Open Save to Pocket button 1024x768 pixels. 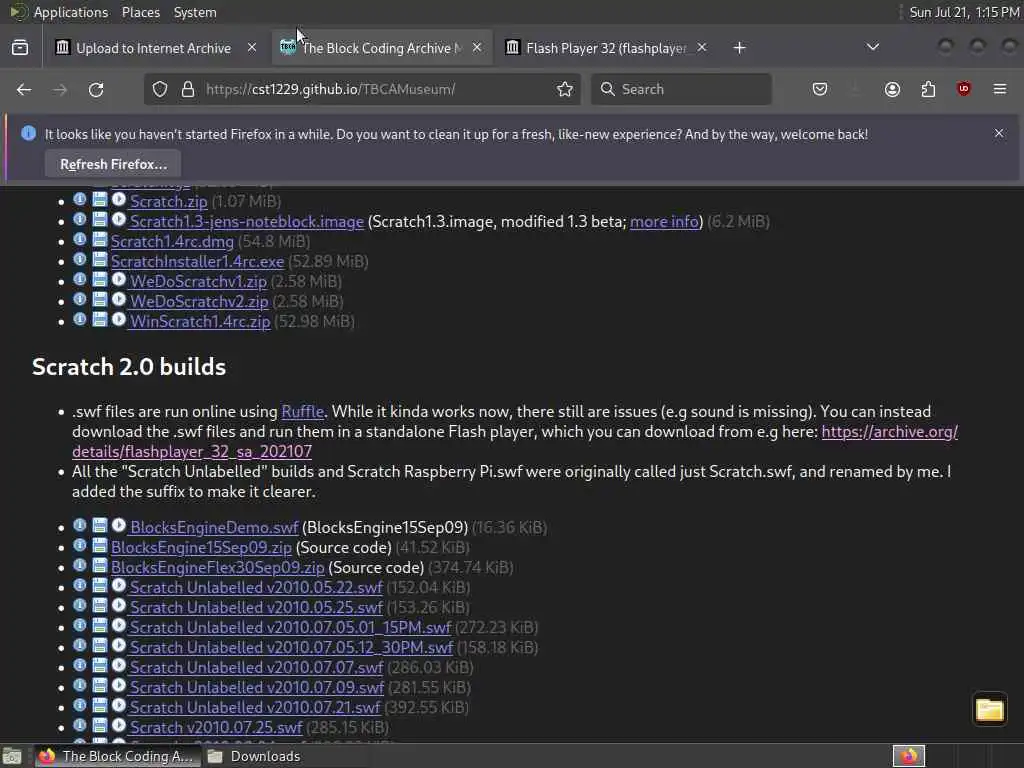820,89
